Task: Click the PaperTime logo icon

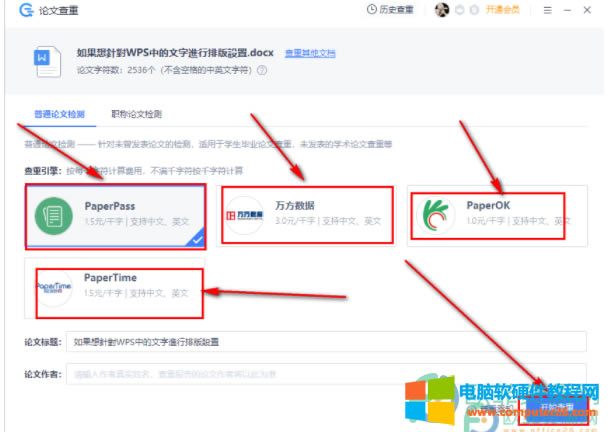Action: (54, 288)
